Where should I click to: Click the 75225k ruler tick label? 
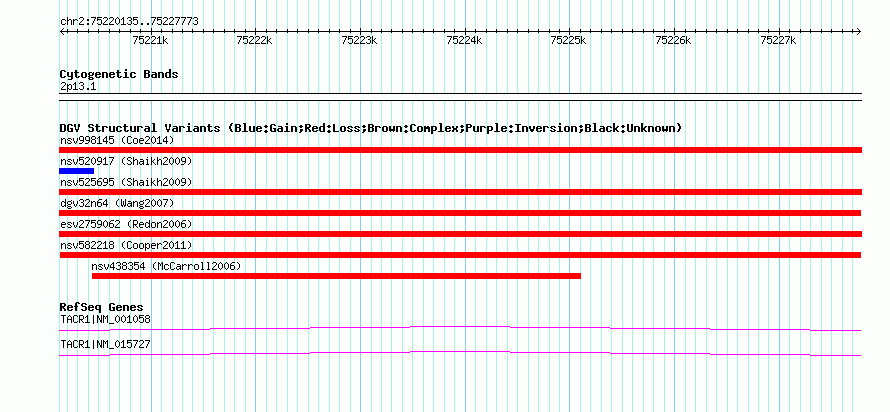(569, 40)
